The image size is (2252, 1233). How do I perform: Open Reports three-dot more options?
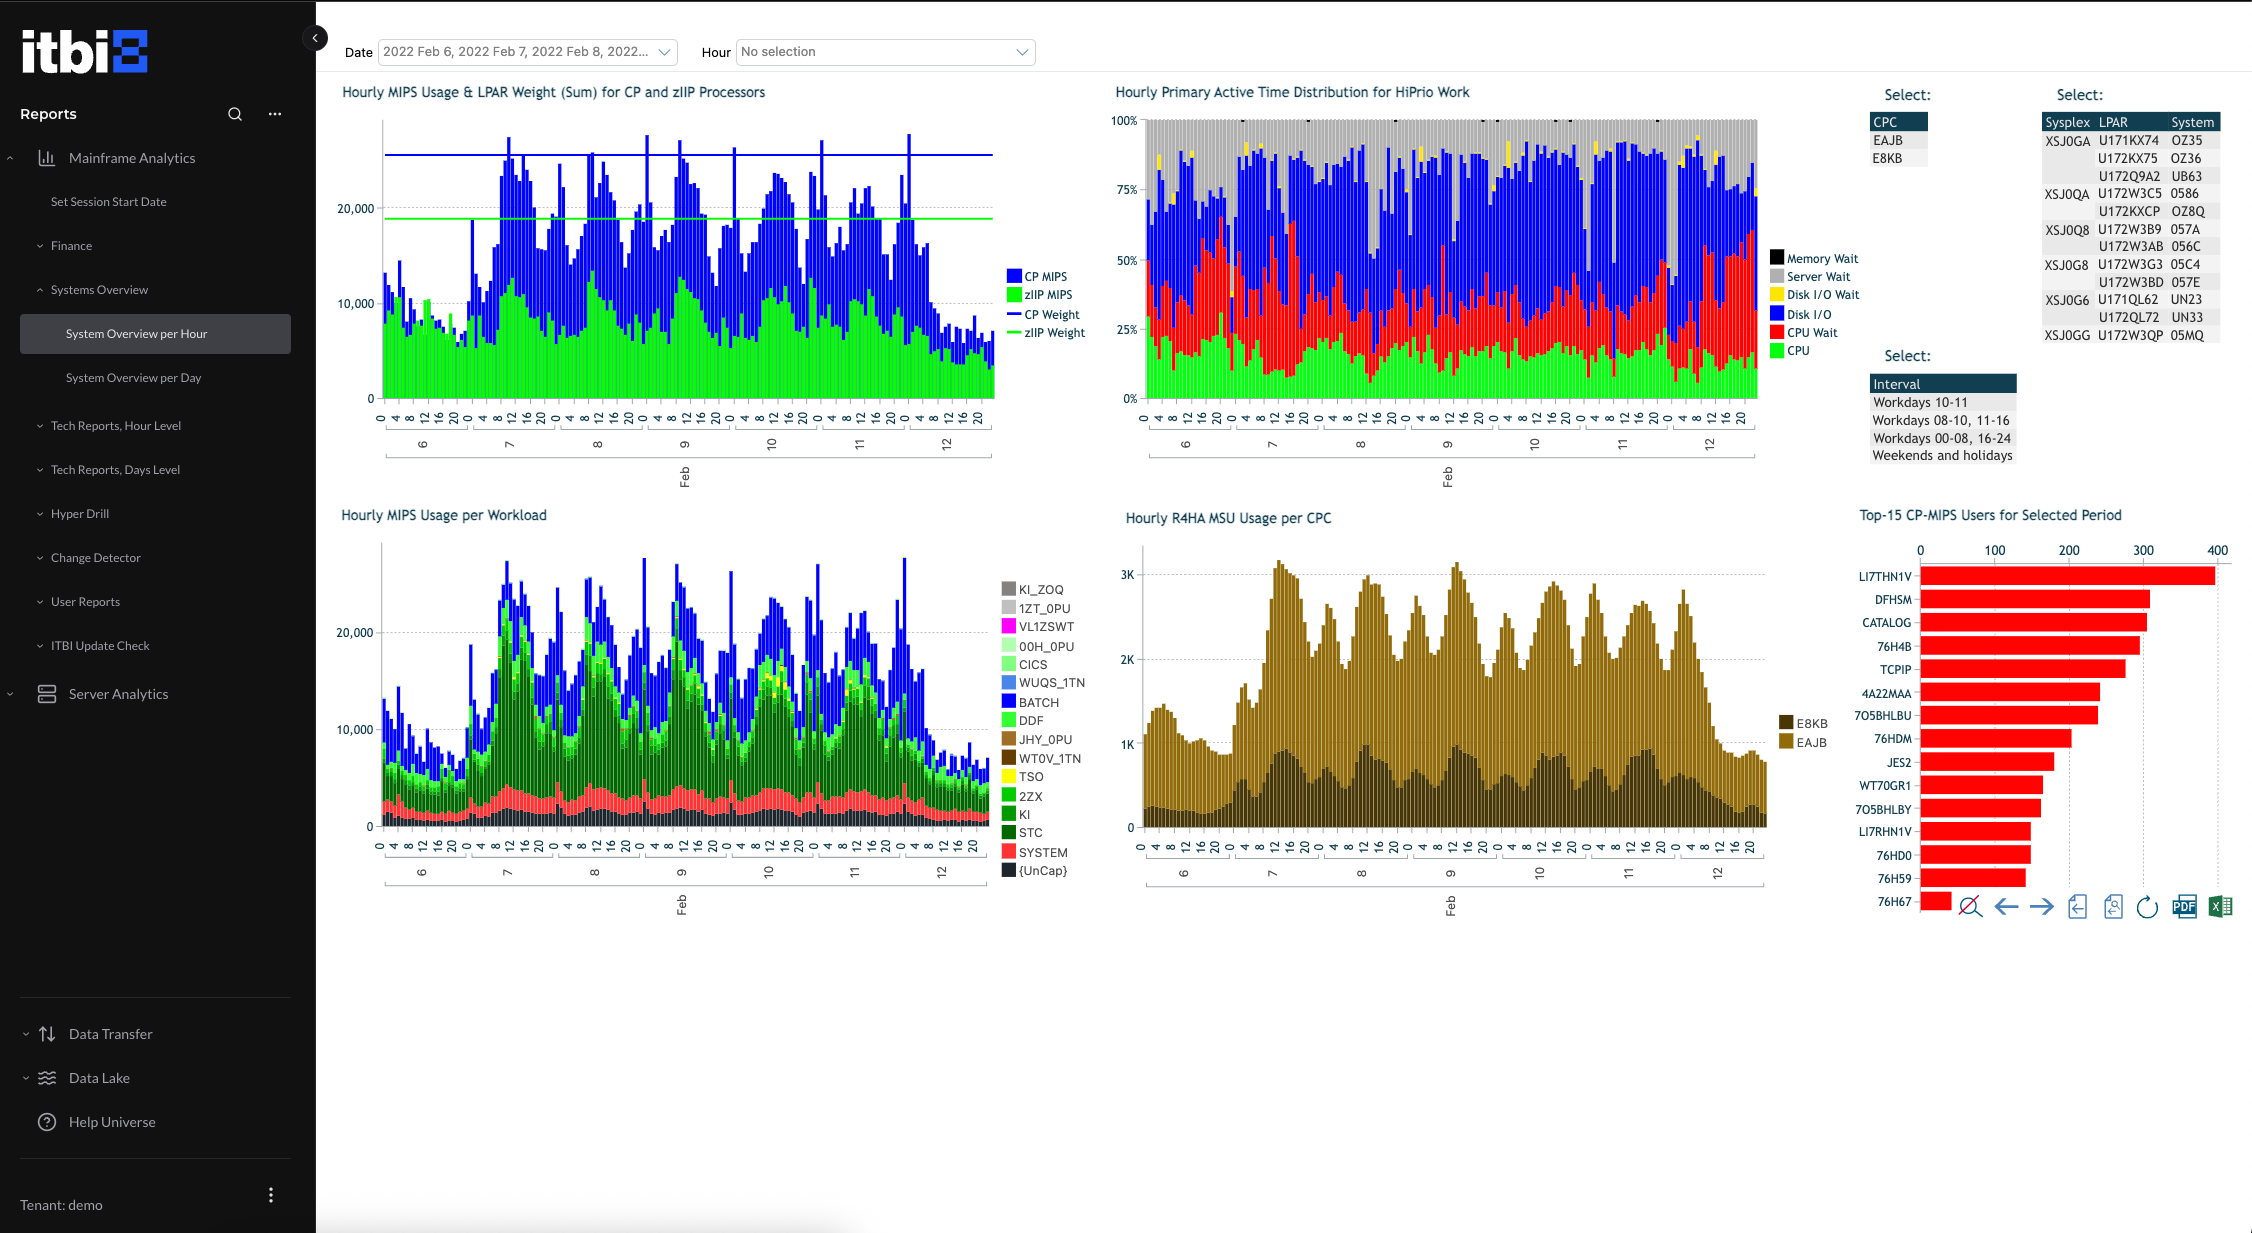275,114
